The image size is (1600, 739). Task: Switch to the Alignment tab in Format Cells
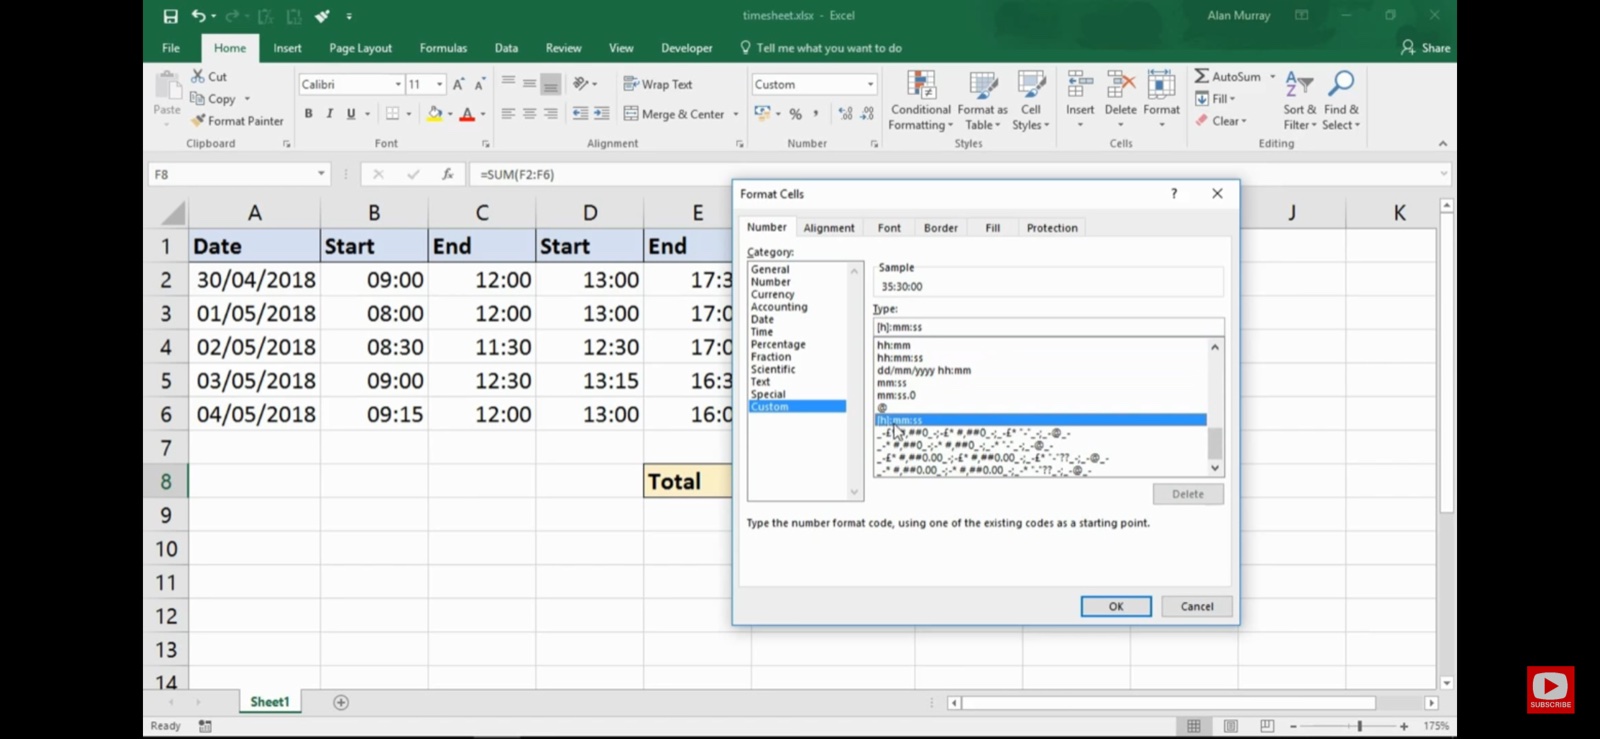pyautogui.click(x=828, y=228)
